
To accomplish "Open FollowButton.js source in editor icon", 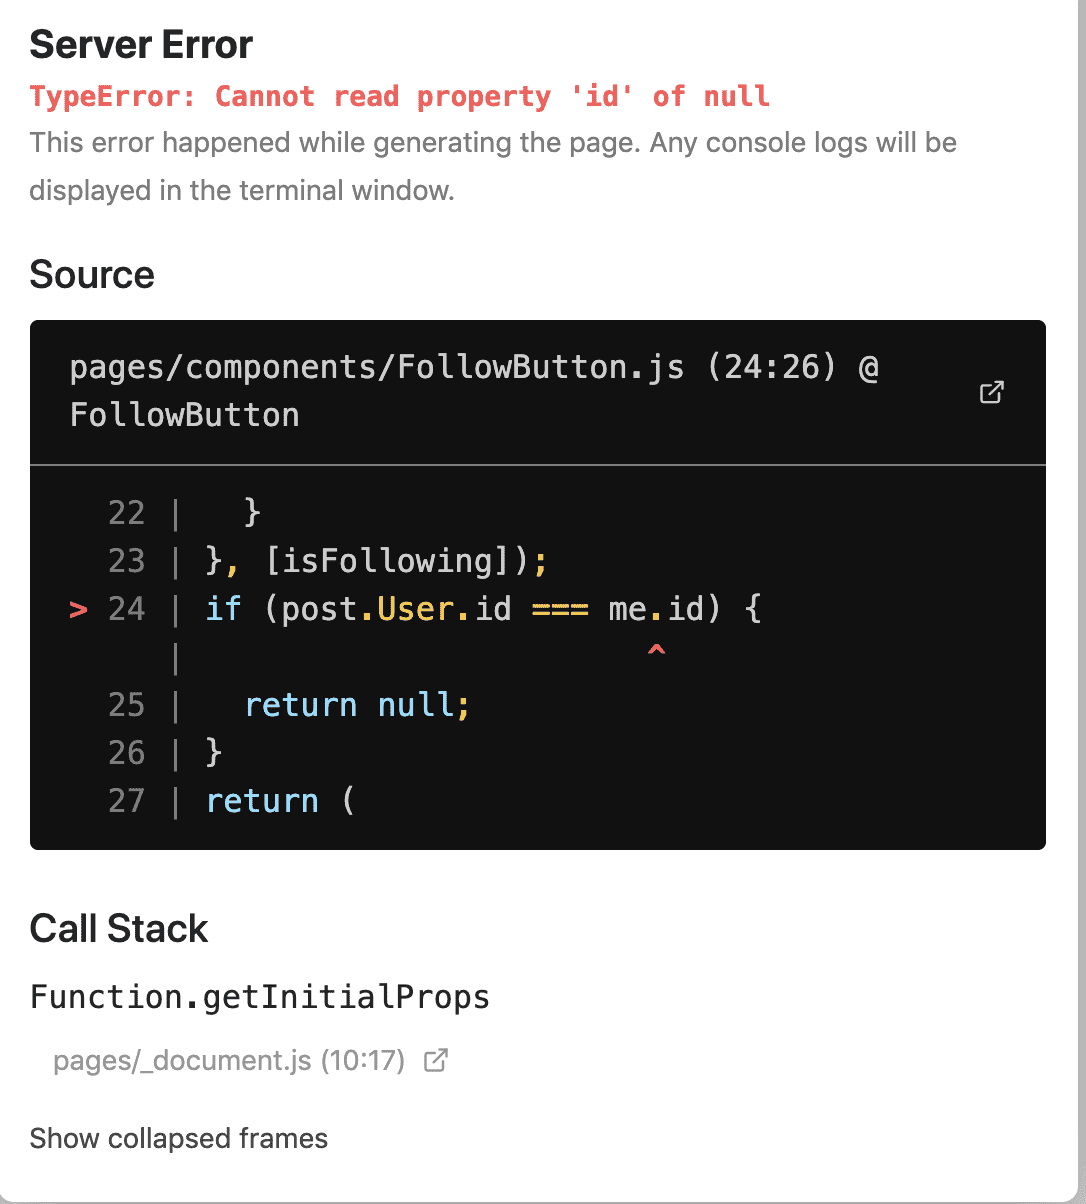I will (x=991, y=392).
